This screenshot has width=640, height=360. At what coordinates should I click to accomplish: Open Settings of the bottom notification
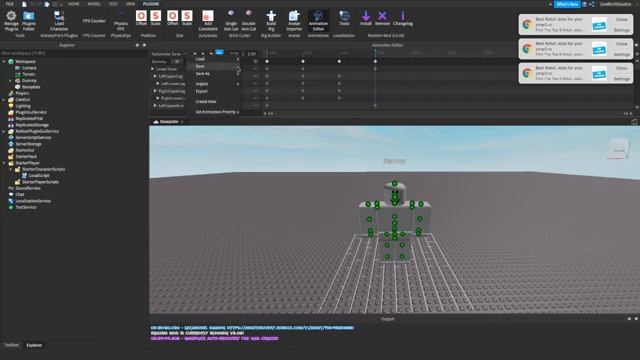tap(622, 79)
